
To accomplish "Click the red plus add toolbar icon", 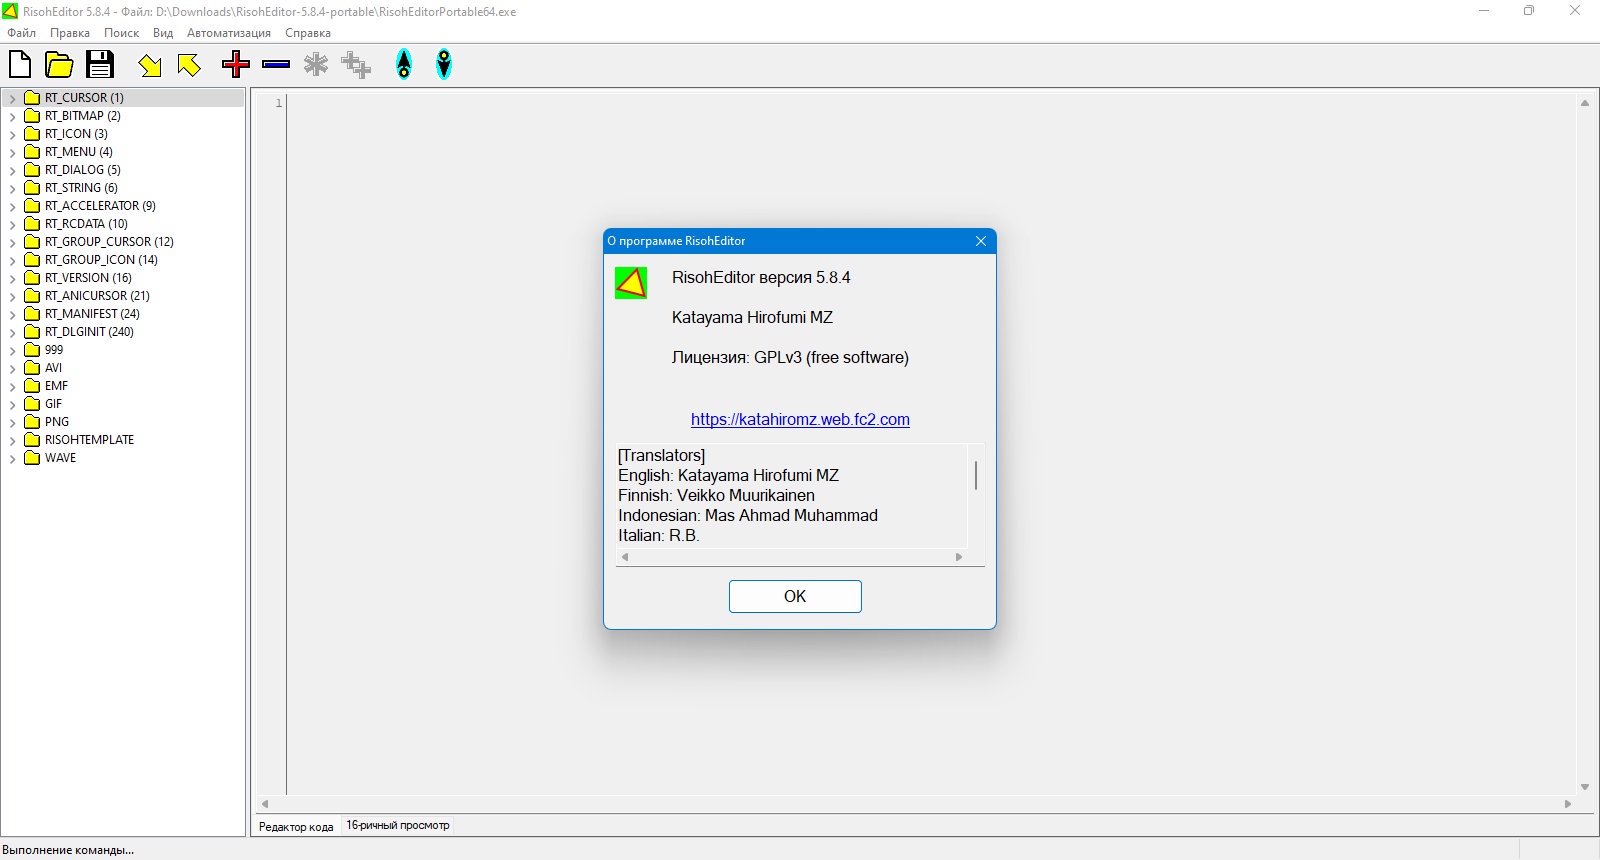I will coord(236,65).
